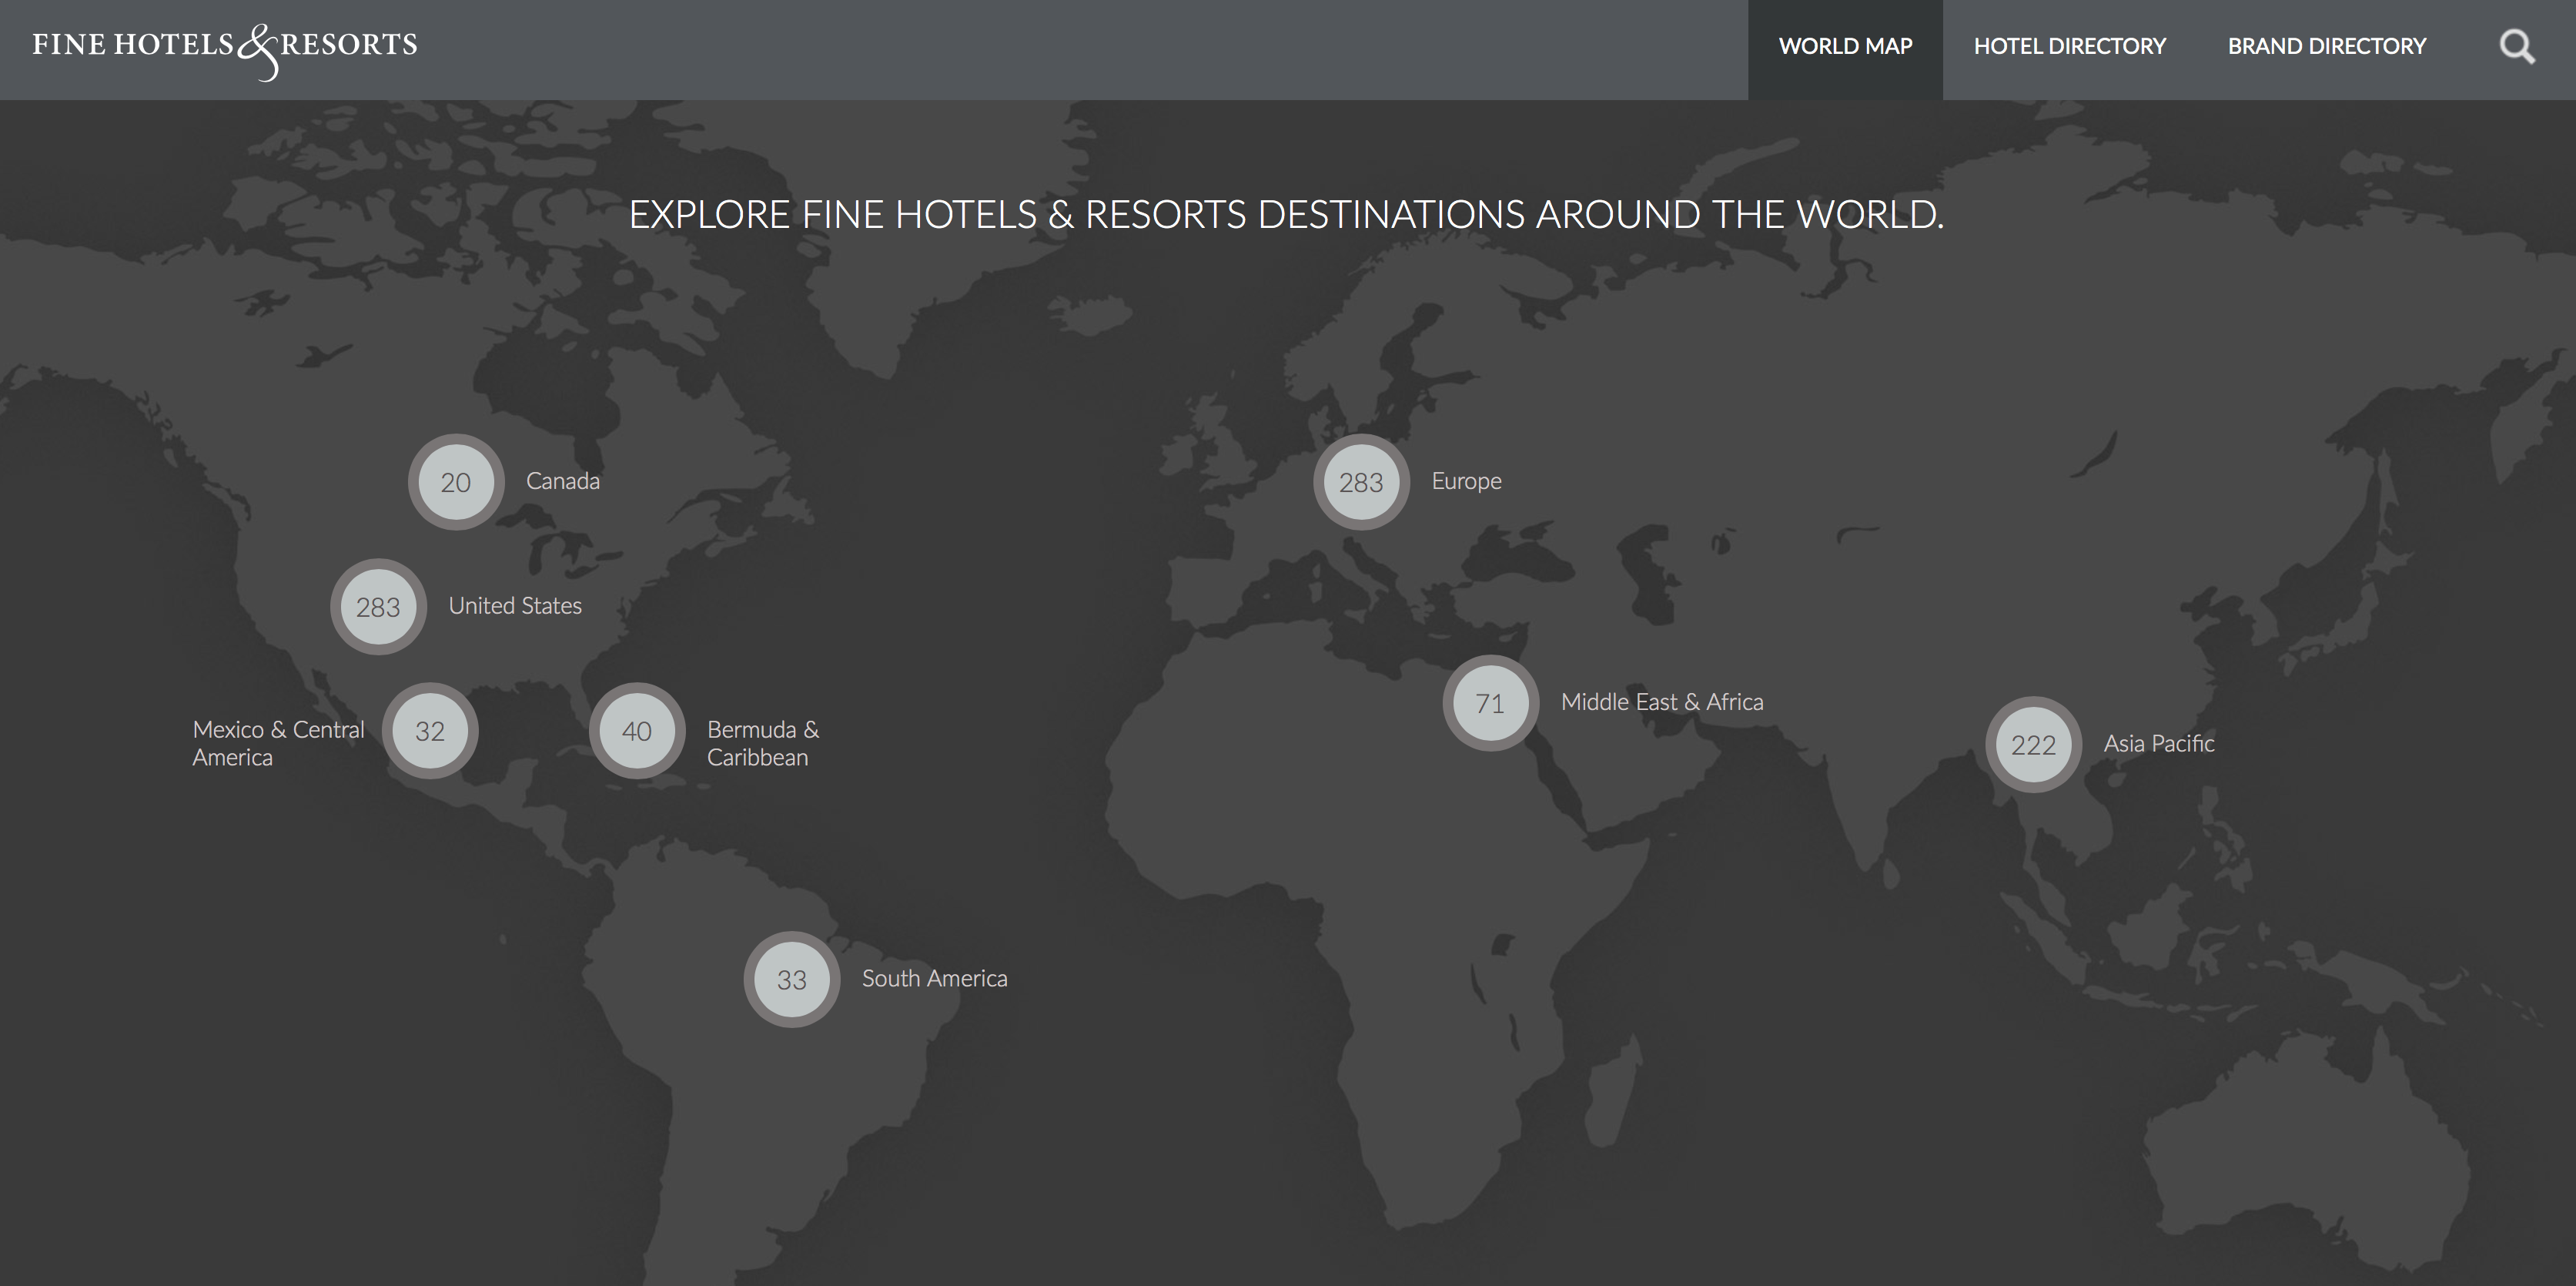
Task: Click the United States region label
Action: (514, 605)
